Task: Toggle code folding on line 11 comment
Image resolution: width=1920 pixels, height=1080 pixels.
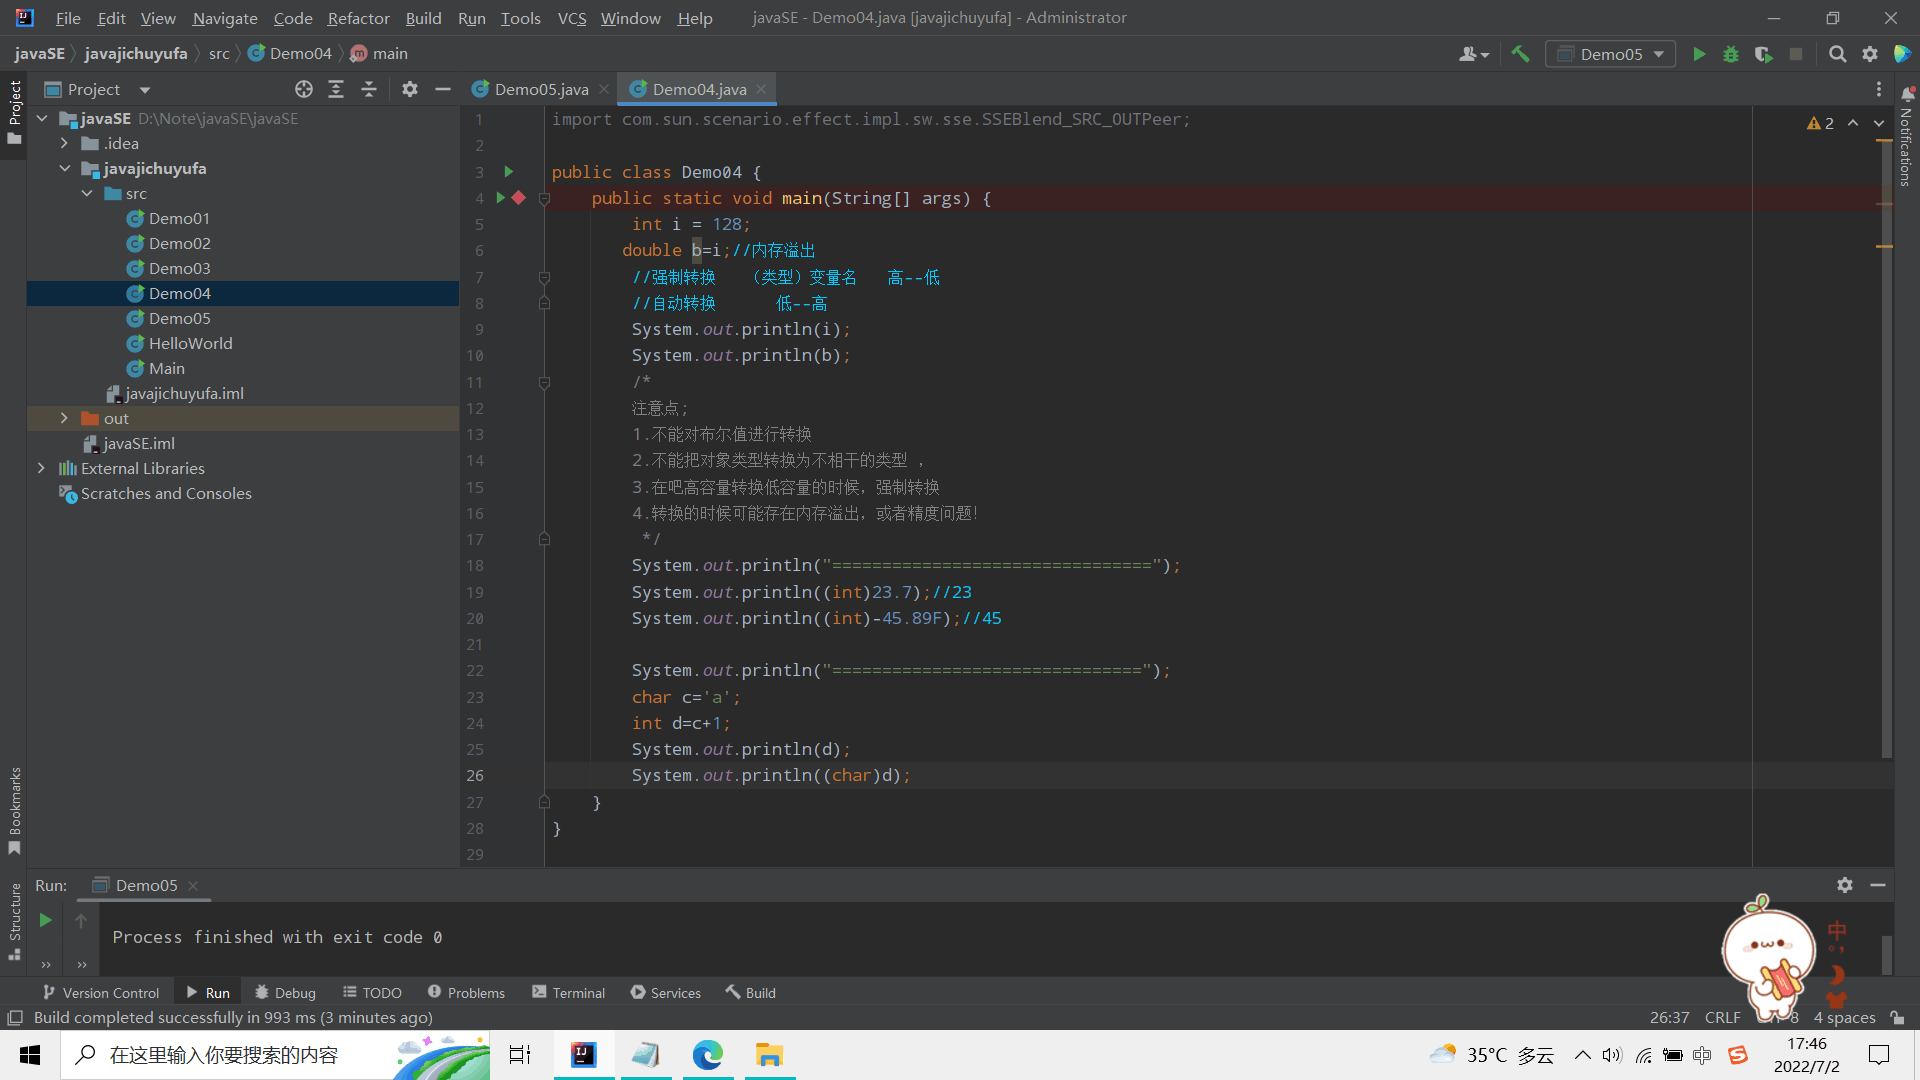Action: pos(544,382)
